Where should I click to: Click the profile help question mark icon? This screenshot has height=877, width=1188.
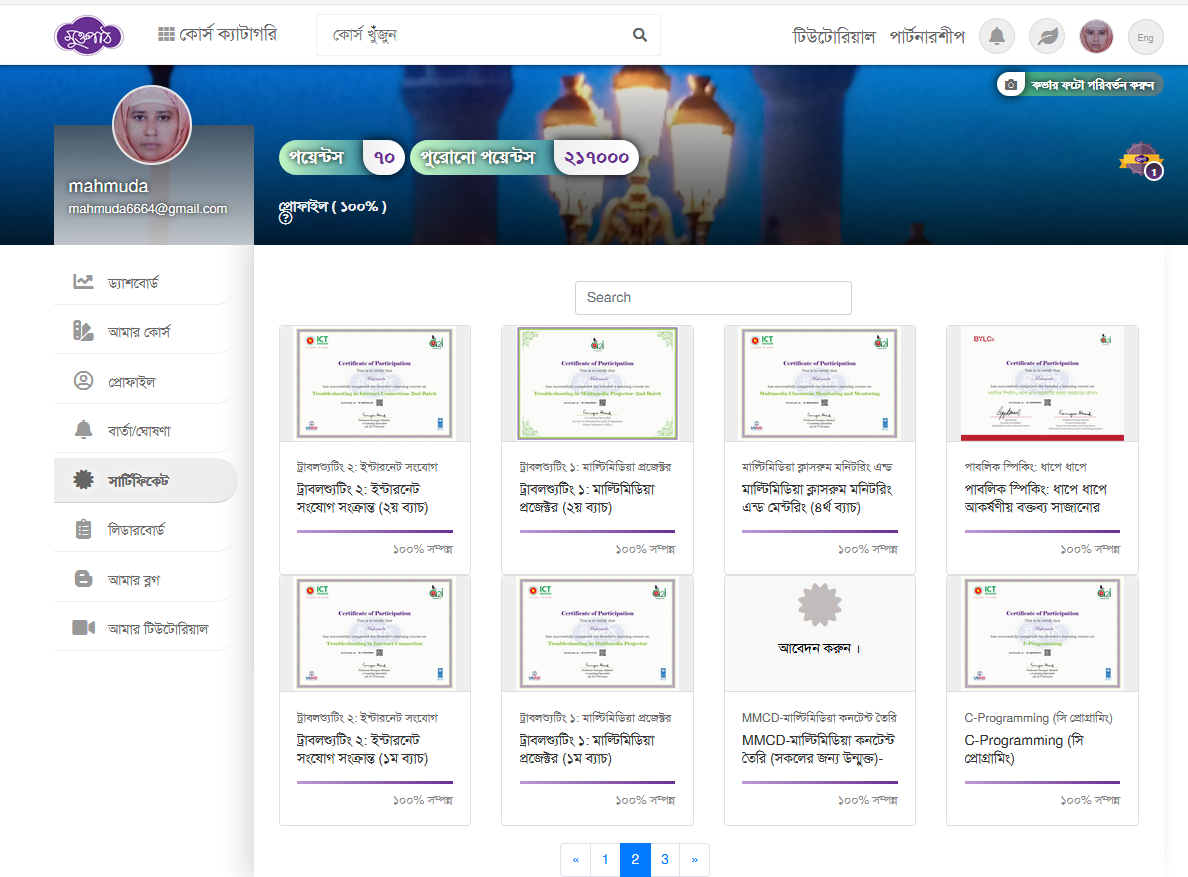[x=286, y=219]
